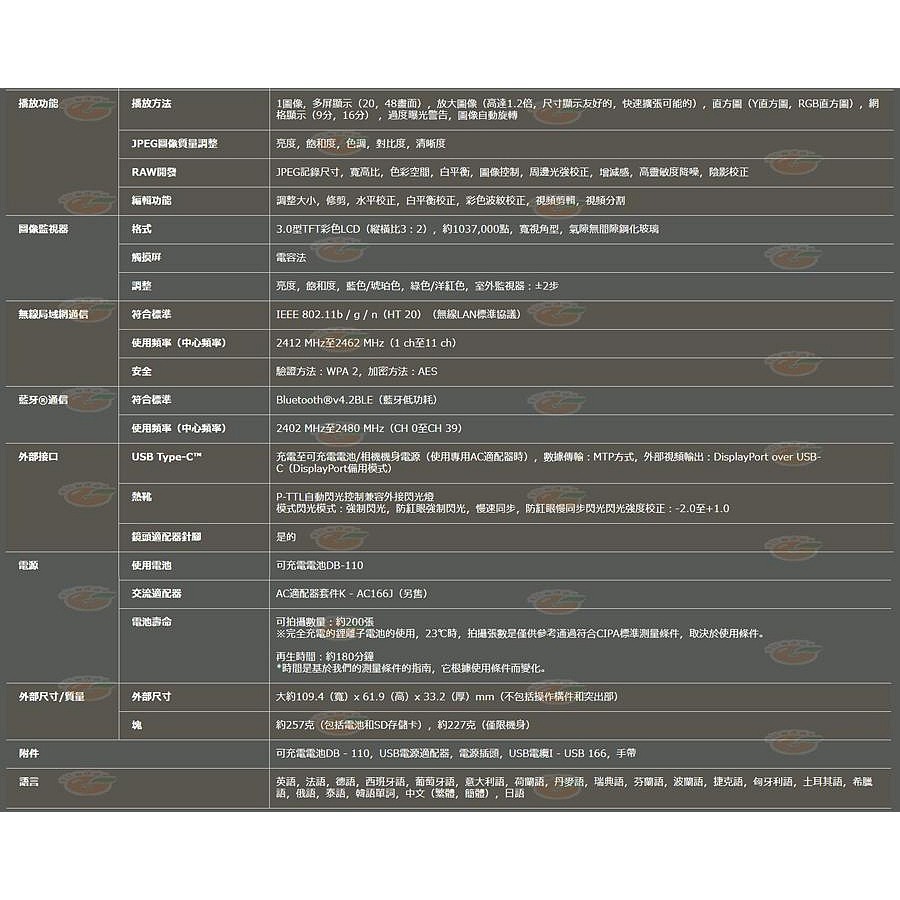Click the 無線局域網通信 section header
900x900 pixels.
53,314
